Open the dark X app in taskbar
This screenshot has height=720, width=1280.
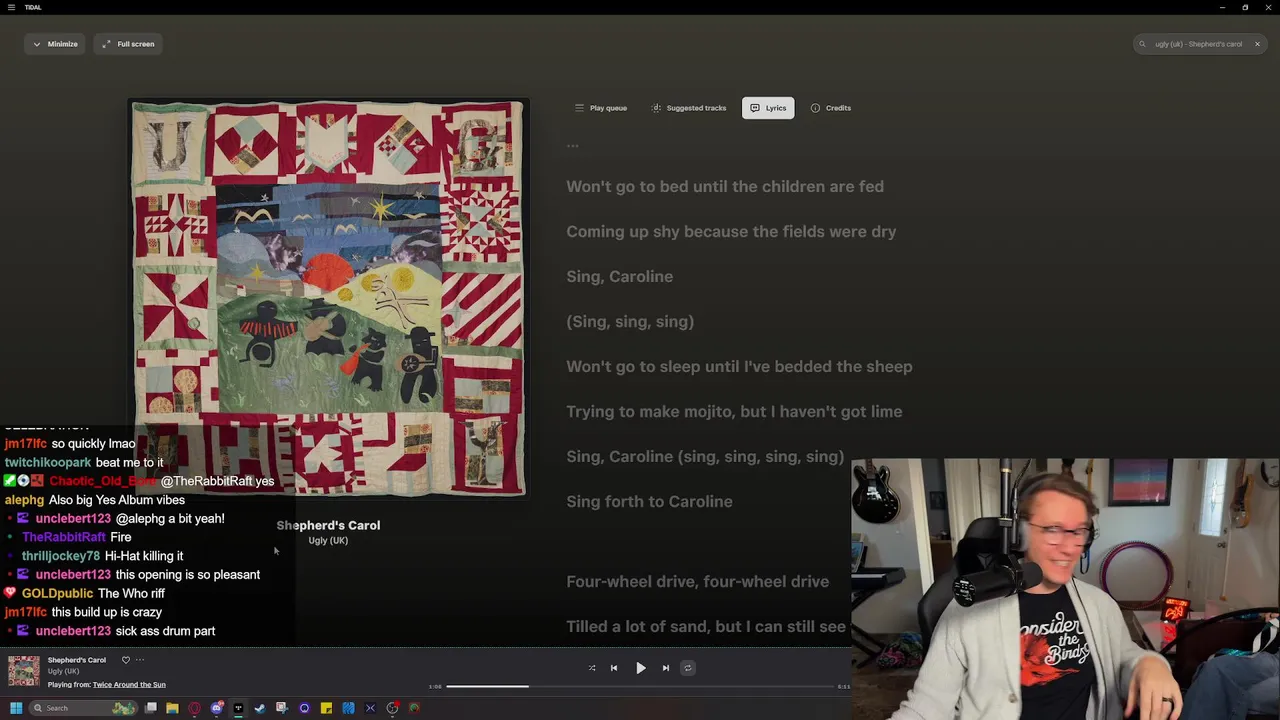[370, 708]
